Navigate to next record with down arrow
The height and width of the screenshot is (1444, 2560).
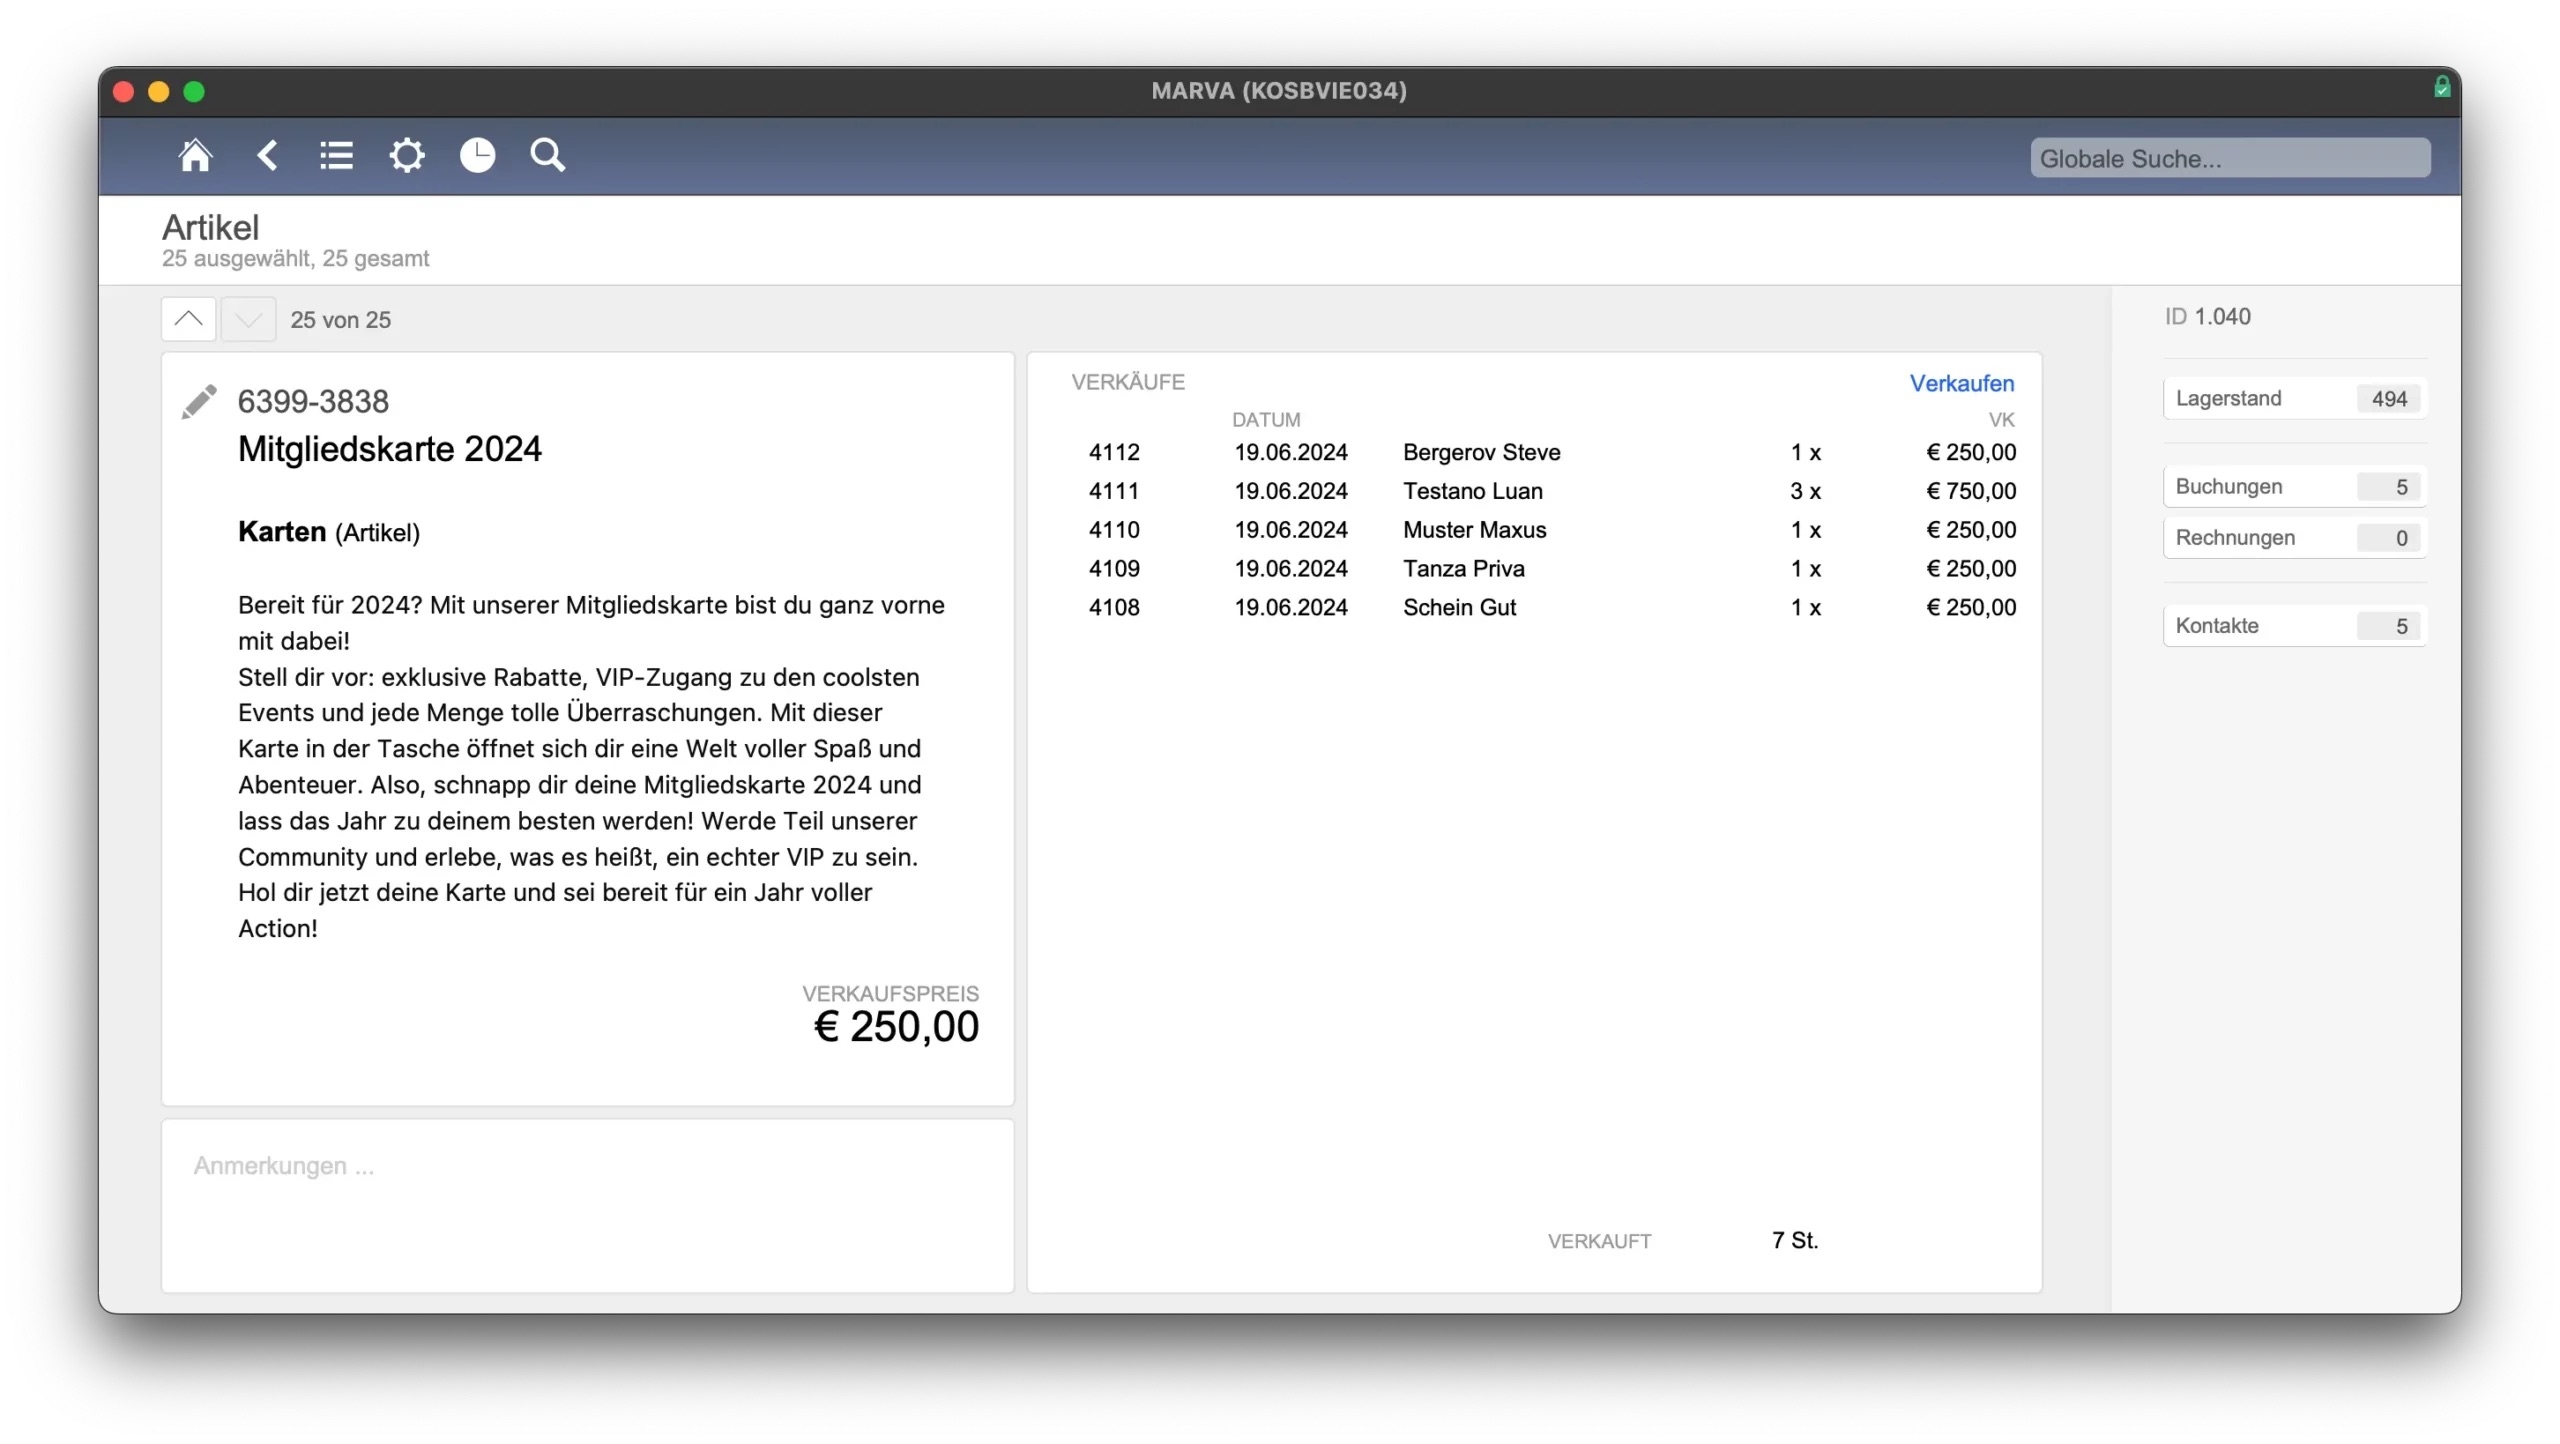click(x=247, y=319)
